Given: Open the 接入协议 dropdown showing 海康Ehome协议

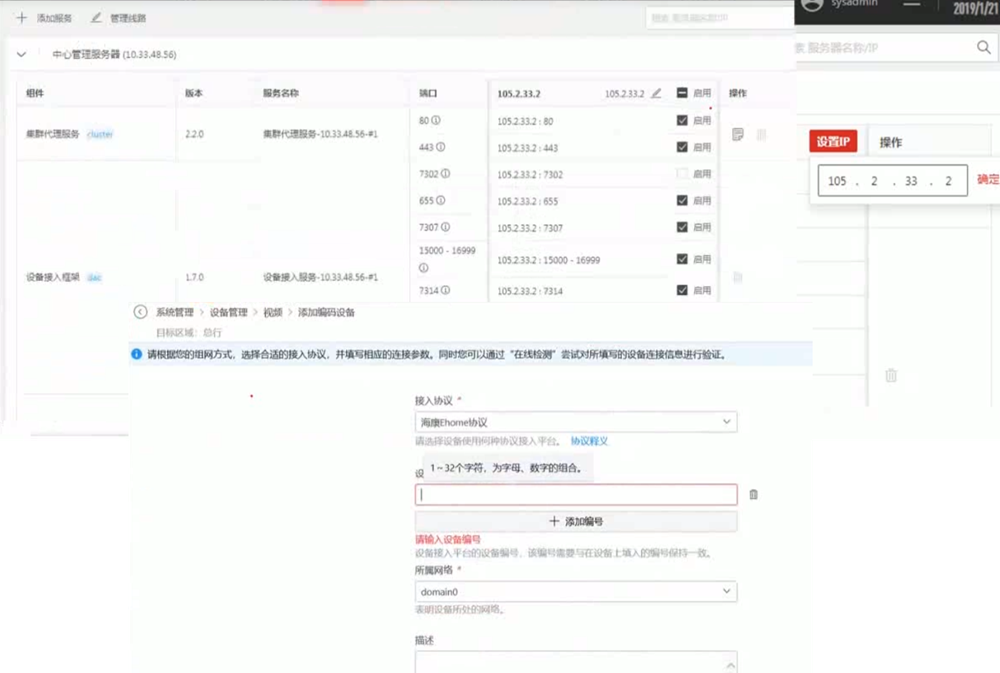Looking at the screenshot, I should pyautogui.click(x=576, y=422).
